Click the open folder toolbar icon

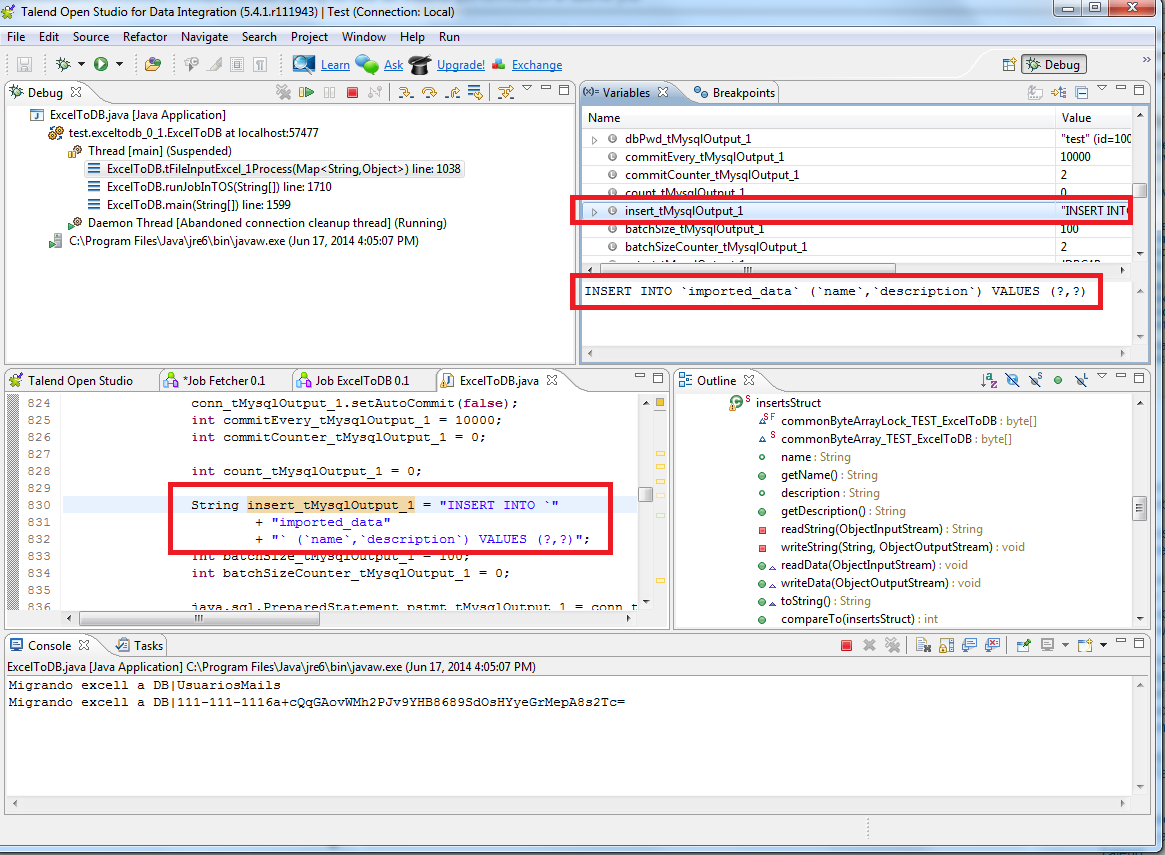click(x=153, y=65)
